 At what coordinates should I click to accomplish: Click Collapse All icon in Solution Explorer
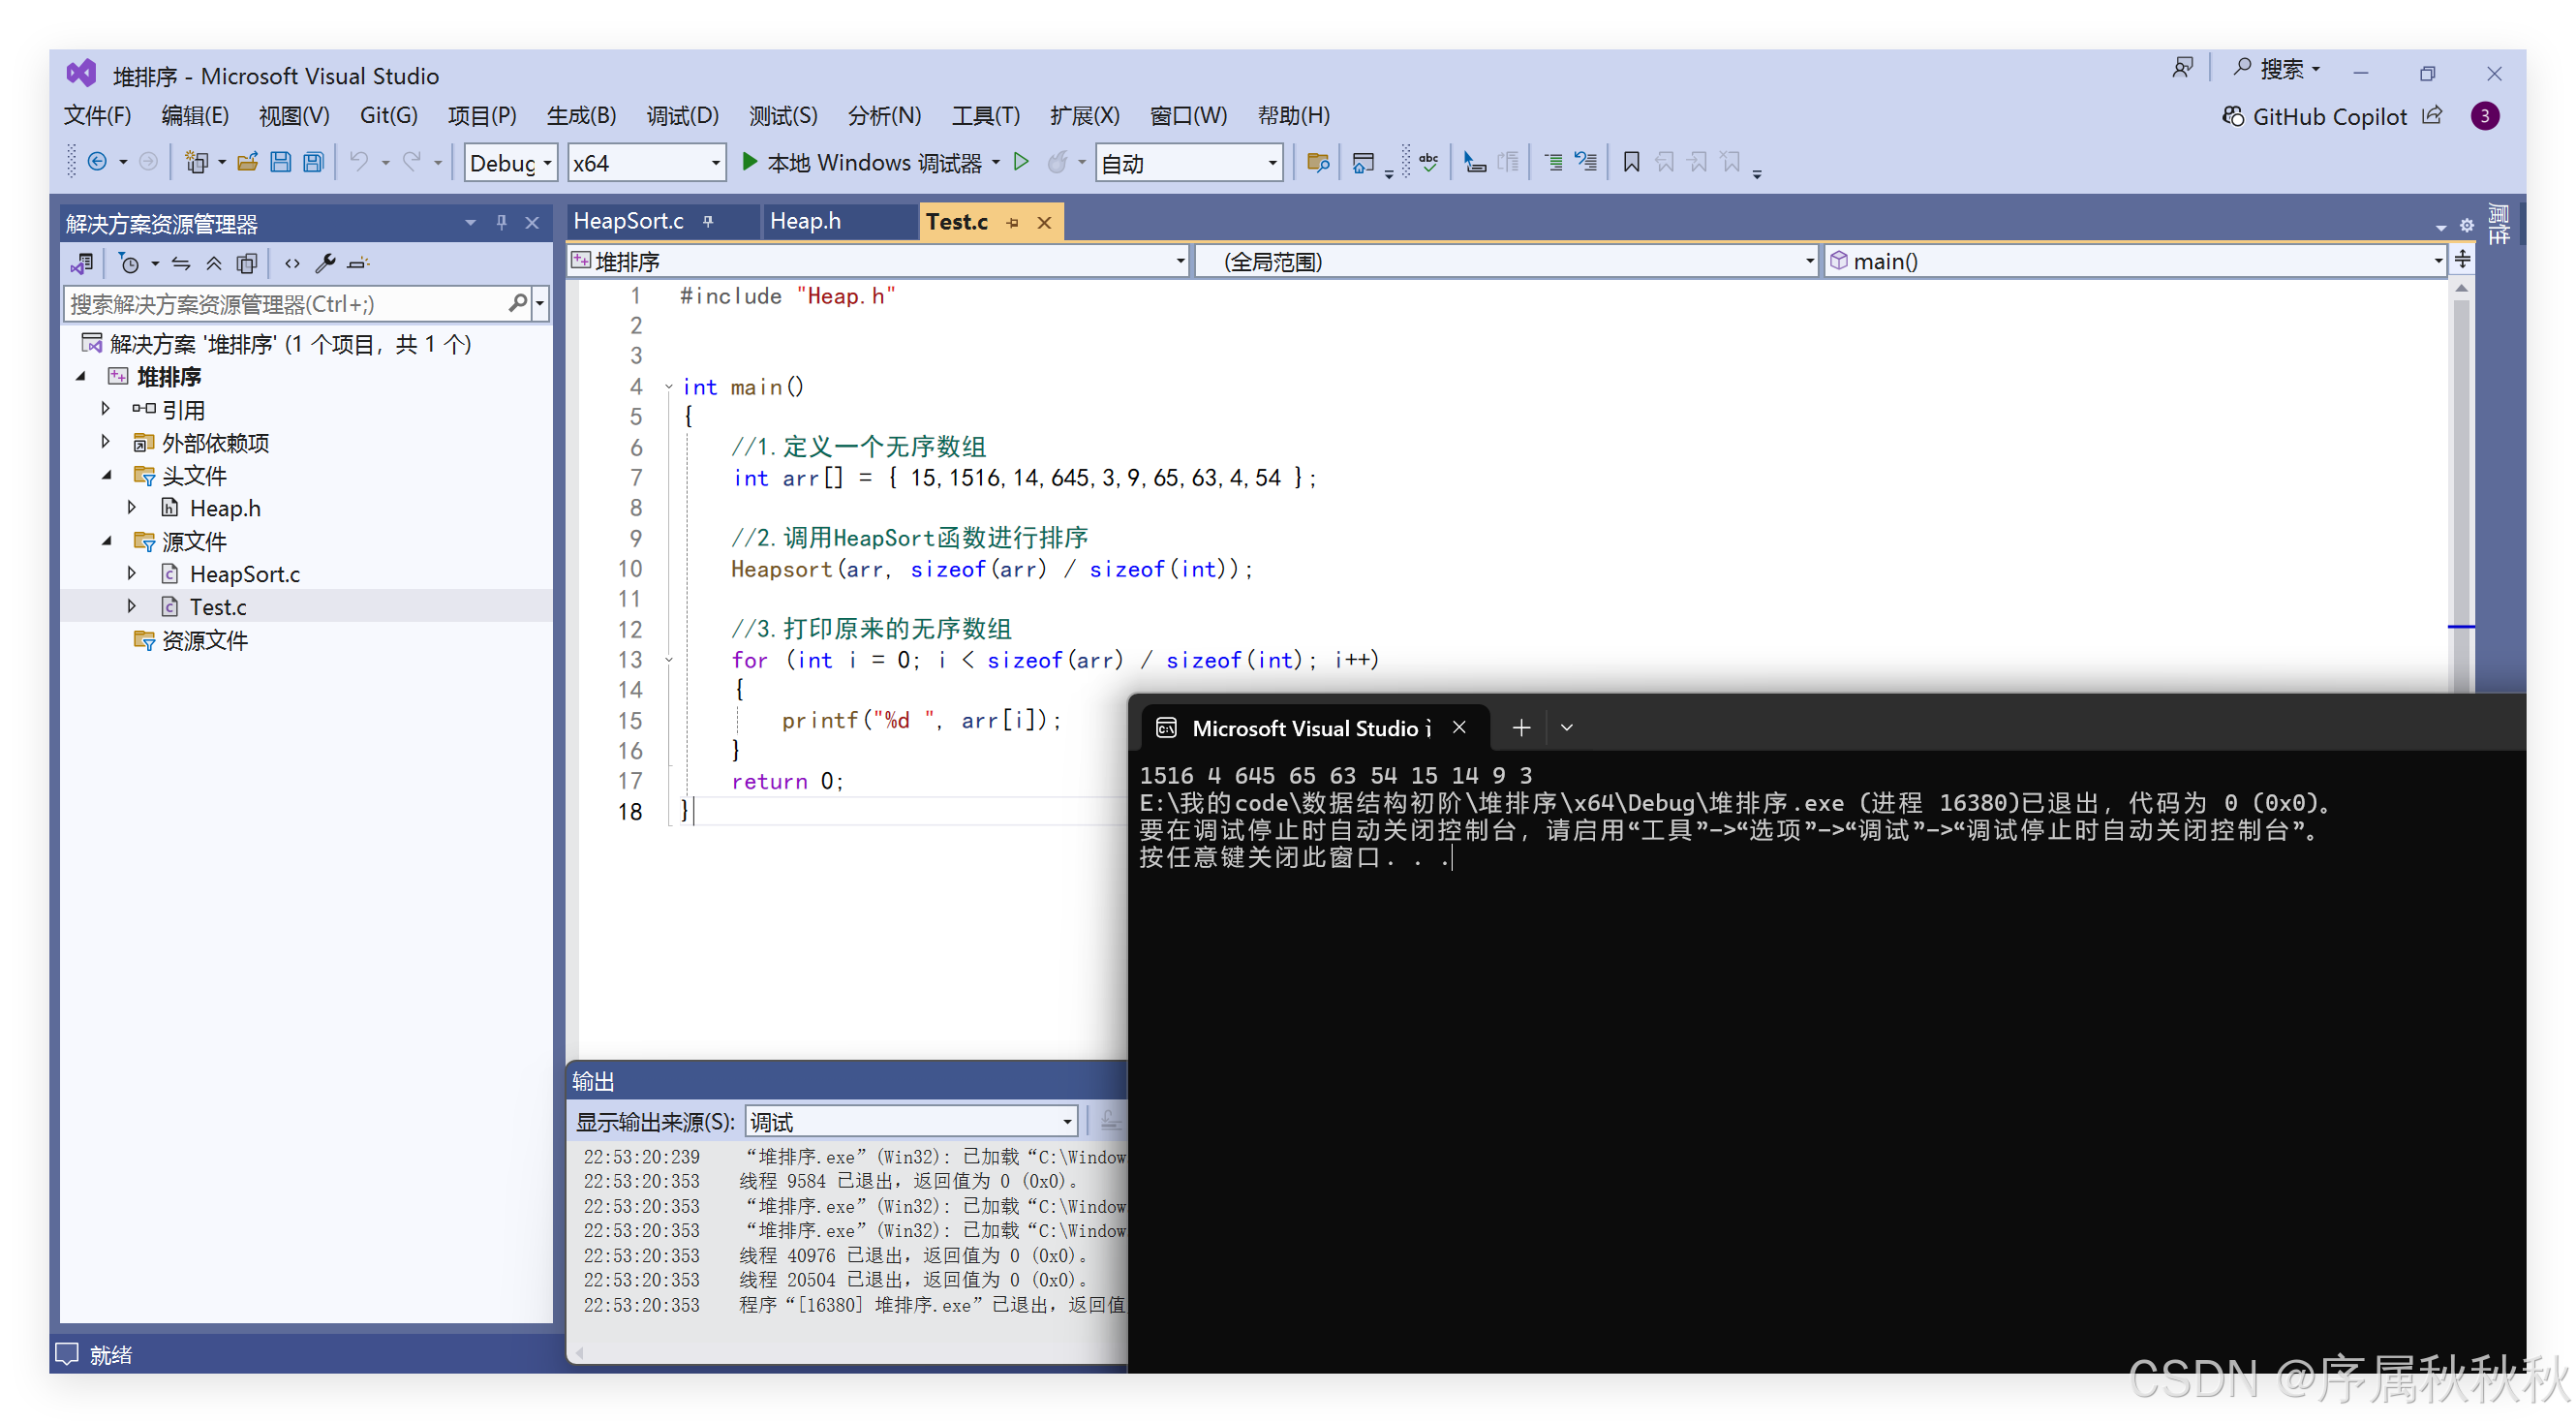(214, 264)
